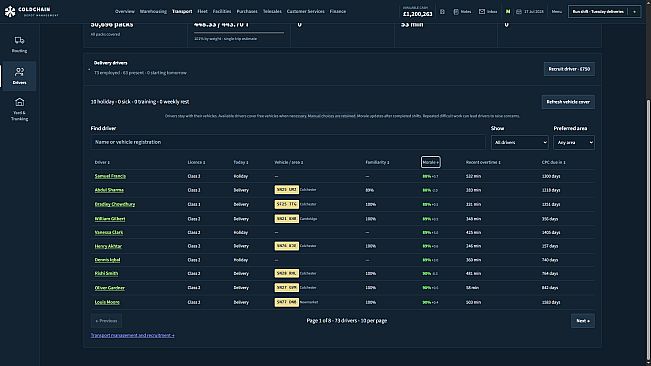Viewport: 651px width, 366px height.
Task: Go to the Overview tab
Action: [125, 12]
